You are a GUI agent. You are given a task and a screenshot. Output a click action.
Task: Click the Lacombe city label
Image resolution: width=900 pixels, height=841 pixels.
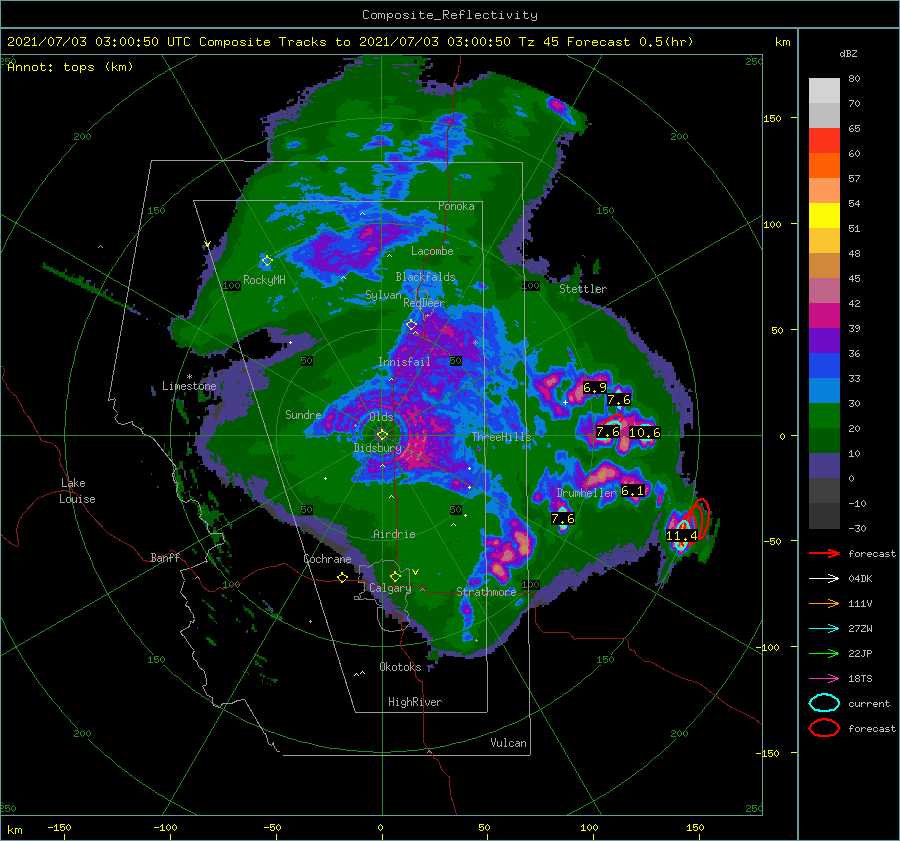tap(432, 251)
